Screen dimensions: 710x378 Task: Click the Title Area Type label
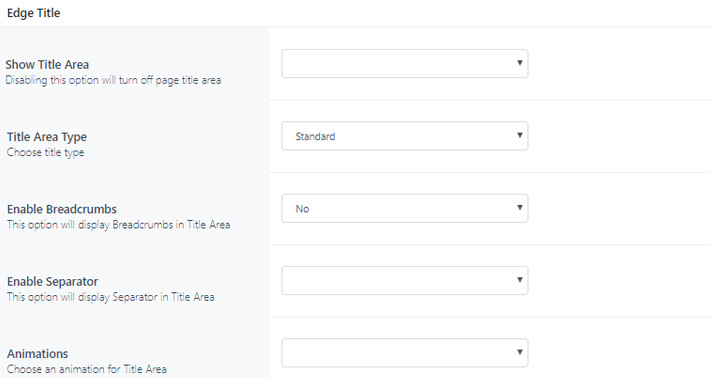47,137
